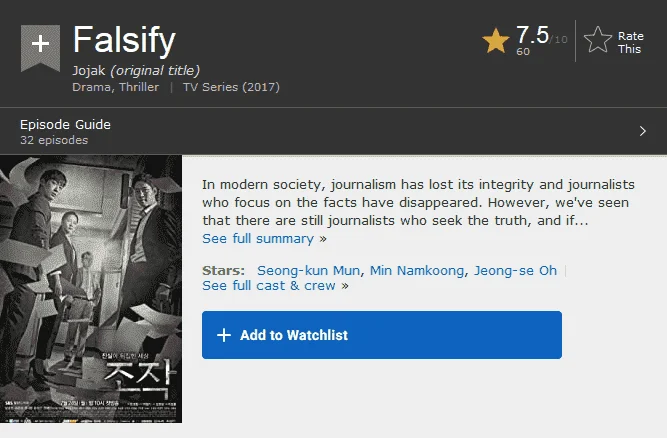Open See full cast & crew link
667x438 pixels.
click(275, 286)
